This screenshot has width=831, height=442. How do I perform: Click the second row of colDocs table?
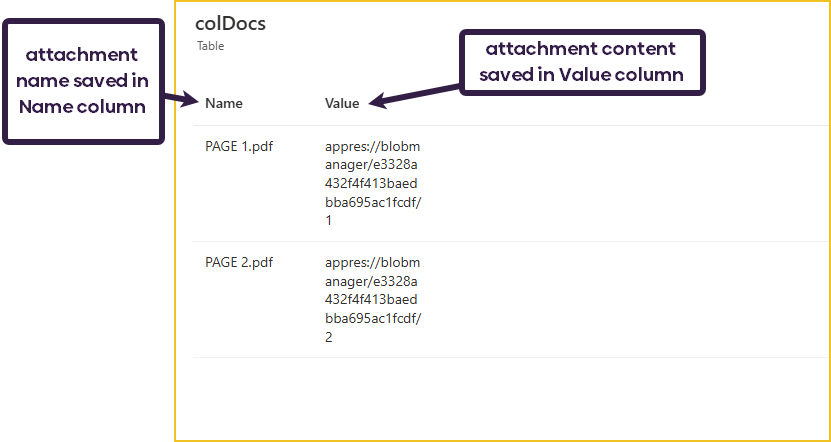pos(511,299)
